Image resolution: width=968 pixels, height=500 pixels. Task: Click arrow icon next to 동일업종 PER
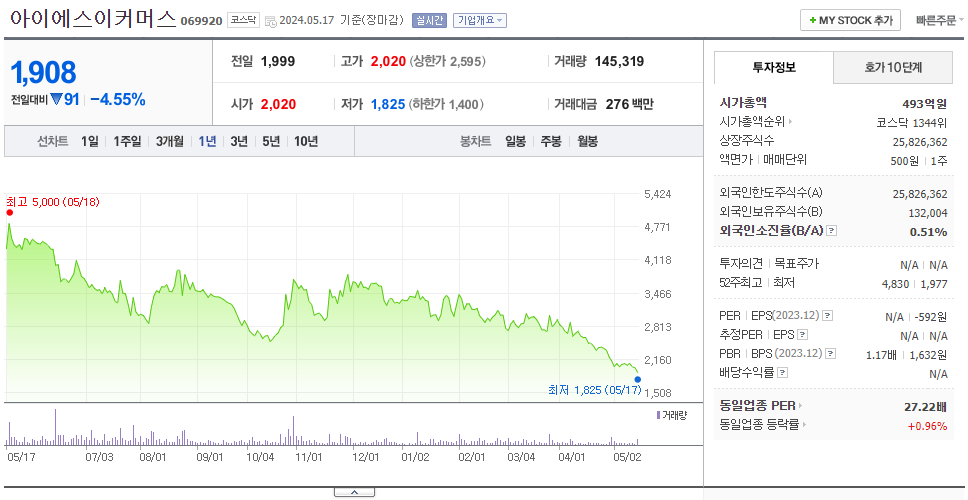pos(801,406)
